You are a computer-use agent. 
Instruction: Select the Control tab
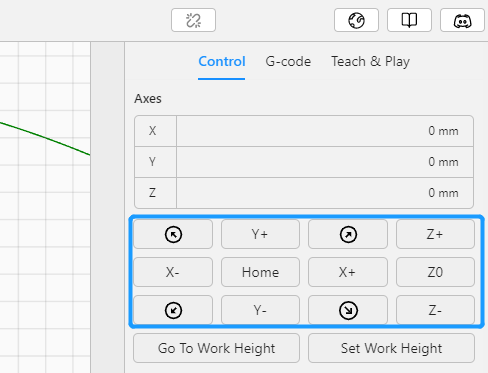pos(222,62)
